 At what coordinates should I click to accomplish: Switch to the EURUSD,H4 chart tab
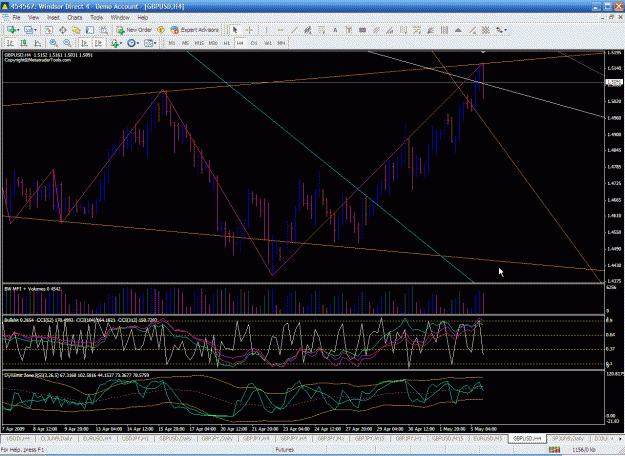click(97, 438)
